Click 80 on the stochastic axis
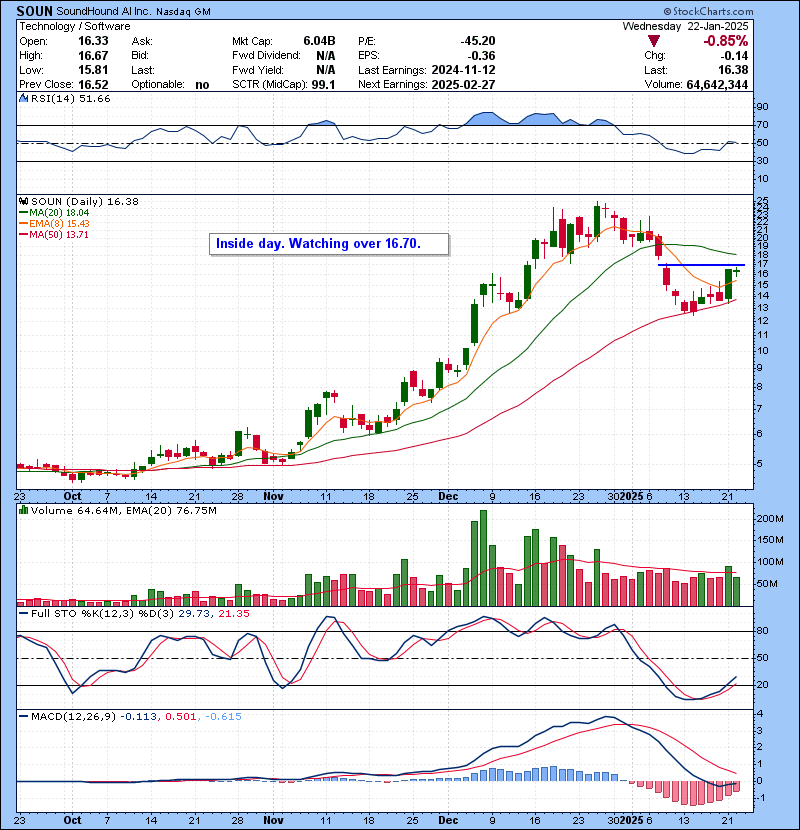 click(x=762, y=630)
